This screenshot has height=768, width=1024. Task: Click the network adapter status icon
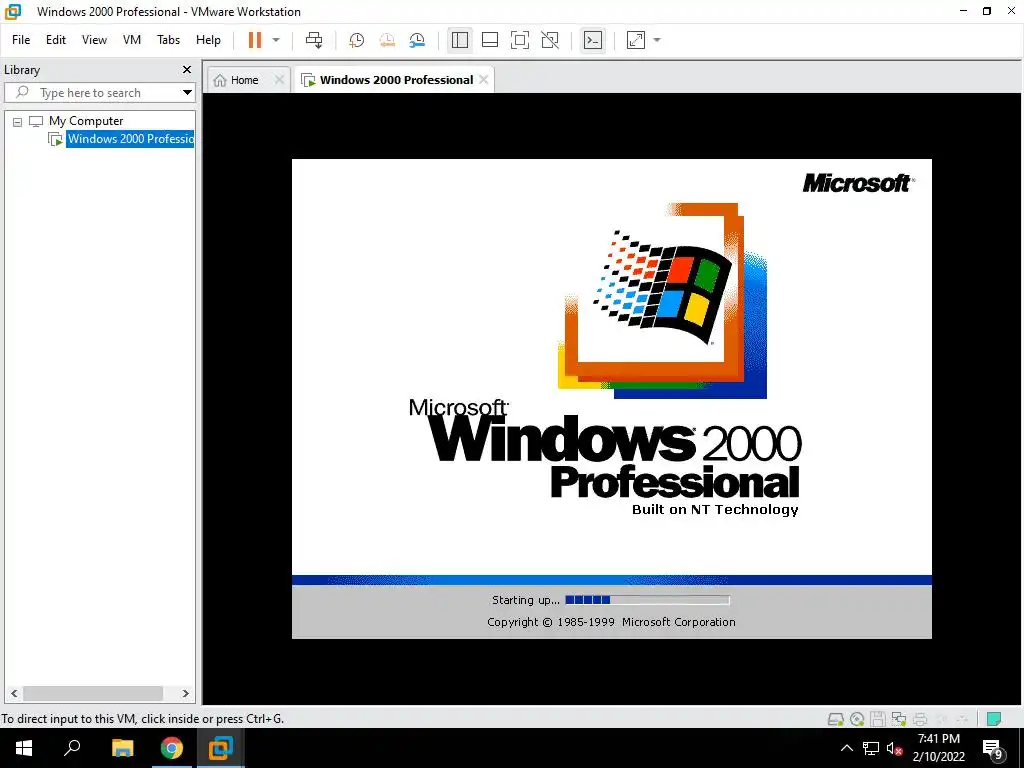click(899, 719)
